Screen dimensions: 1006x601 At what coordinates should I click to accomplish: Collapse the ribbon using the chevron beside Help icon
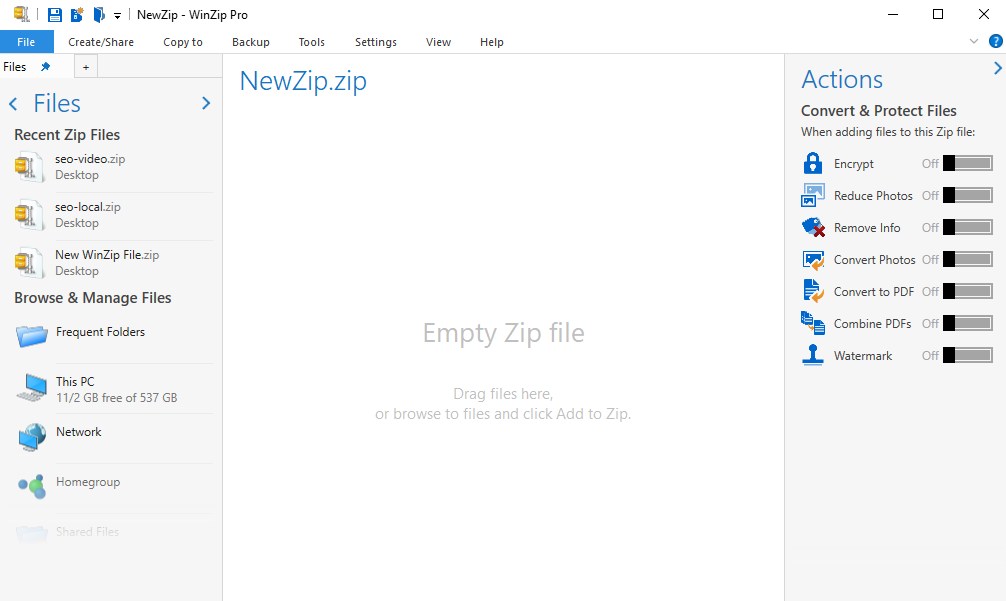[974, 42]
